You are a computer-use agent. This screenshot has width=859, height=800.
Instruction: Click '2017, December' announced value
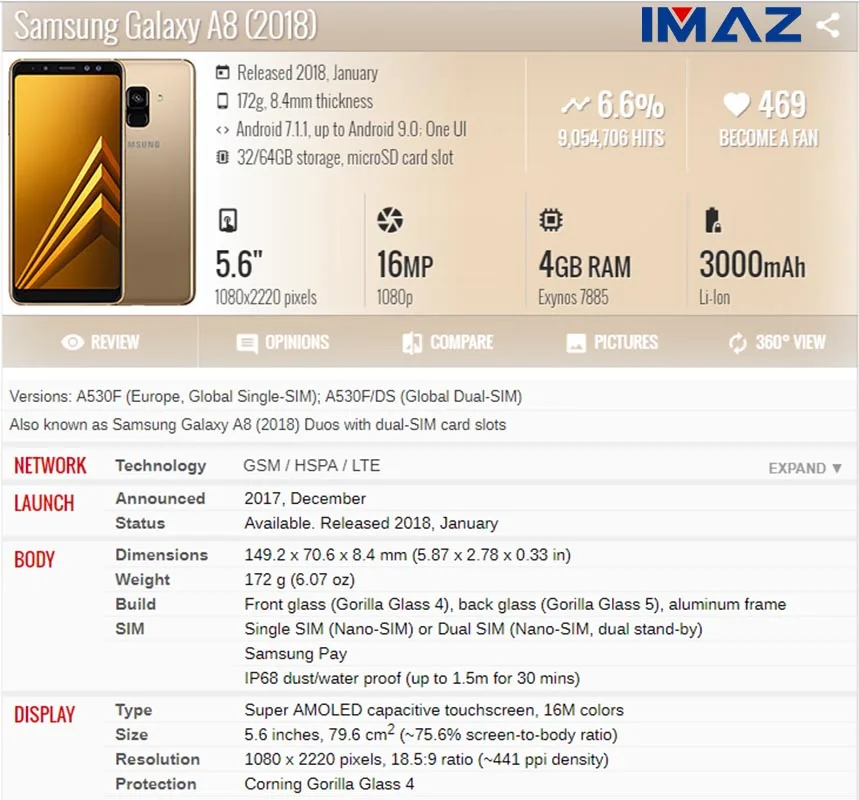tap(305, 498)
